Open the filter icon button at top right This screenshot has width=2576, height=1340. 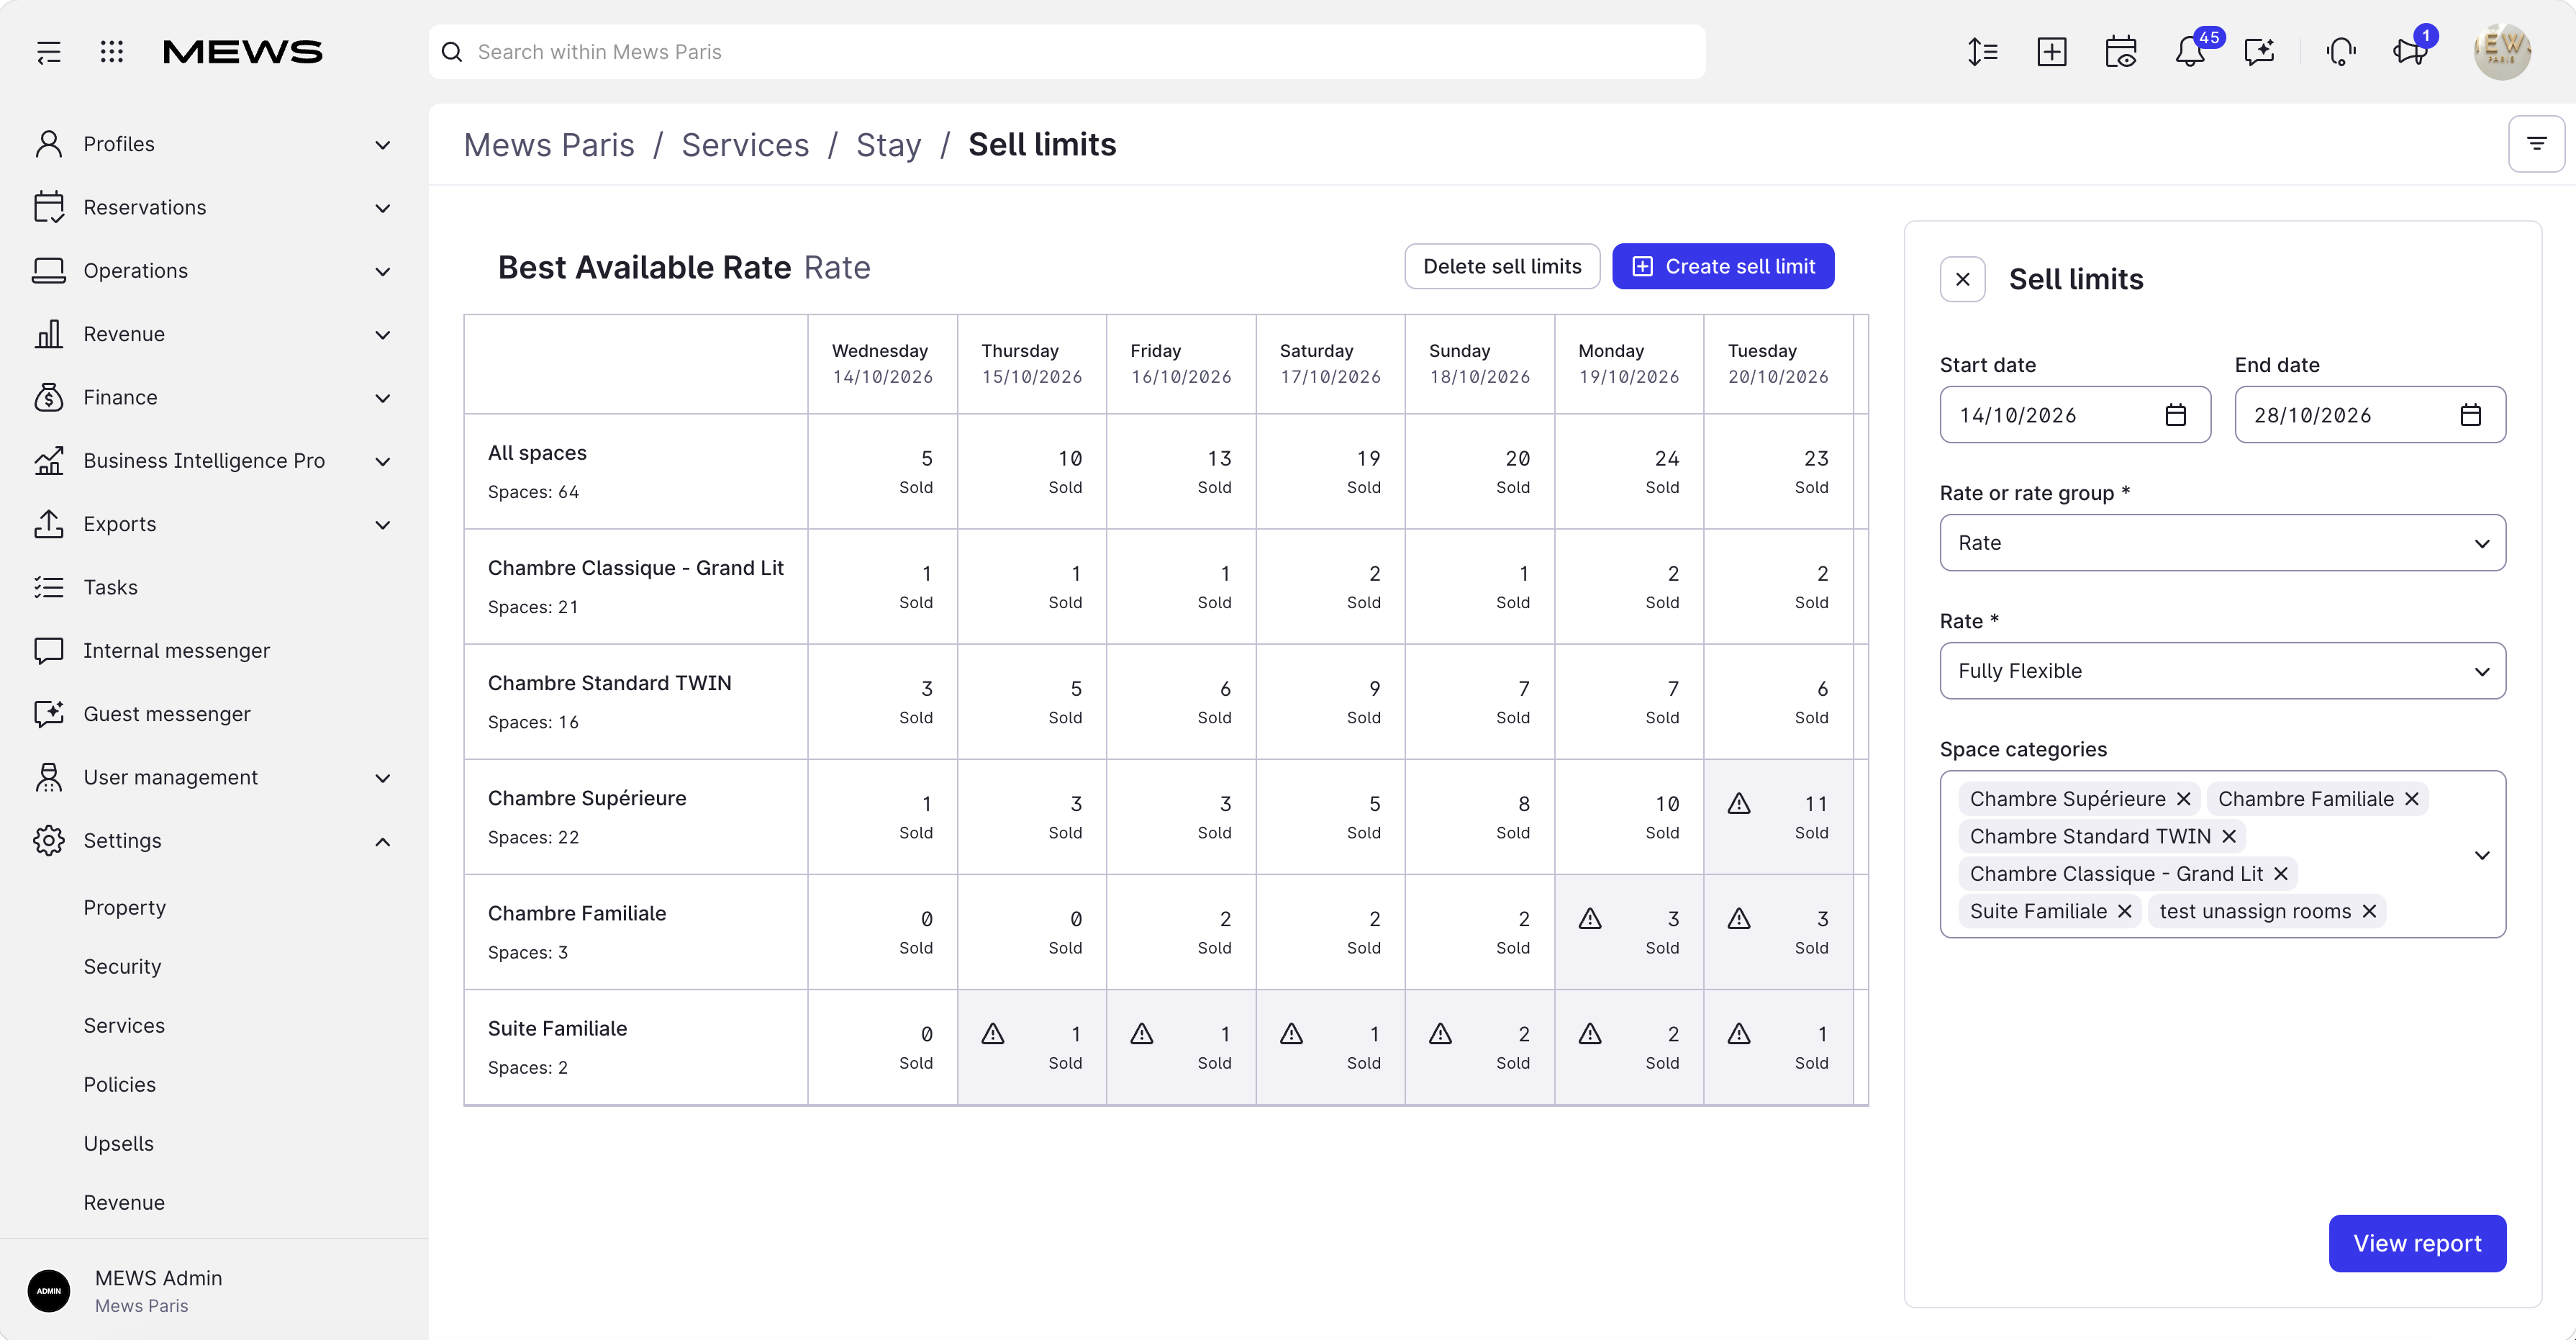tap(2536, 144)
